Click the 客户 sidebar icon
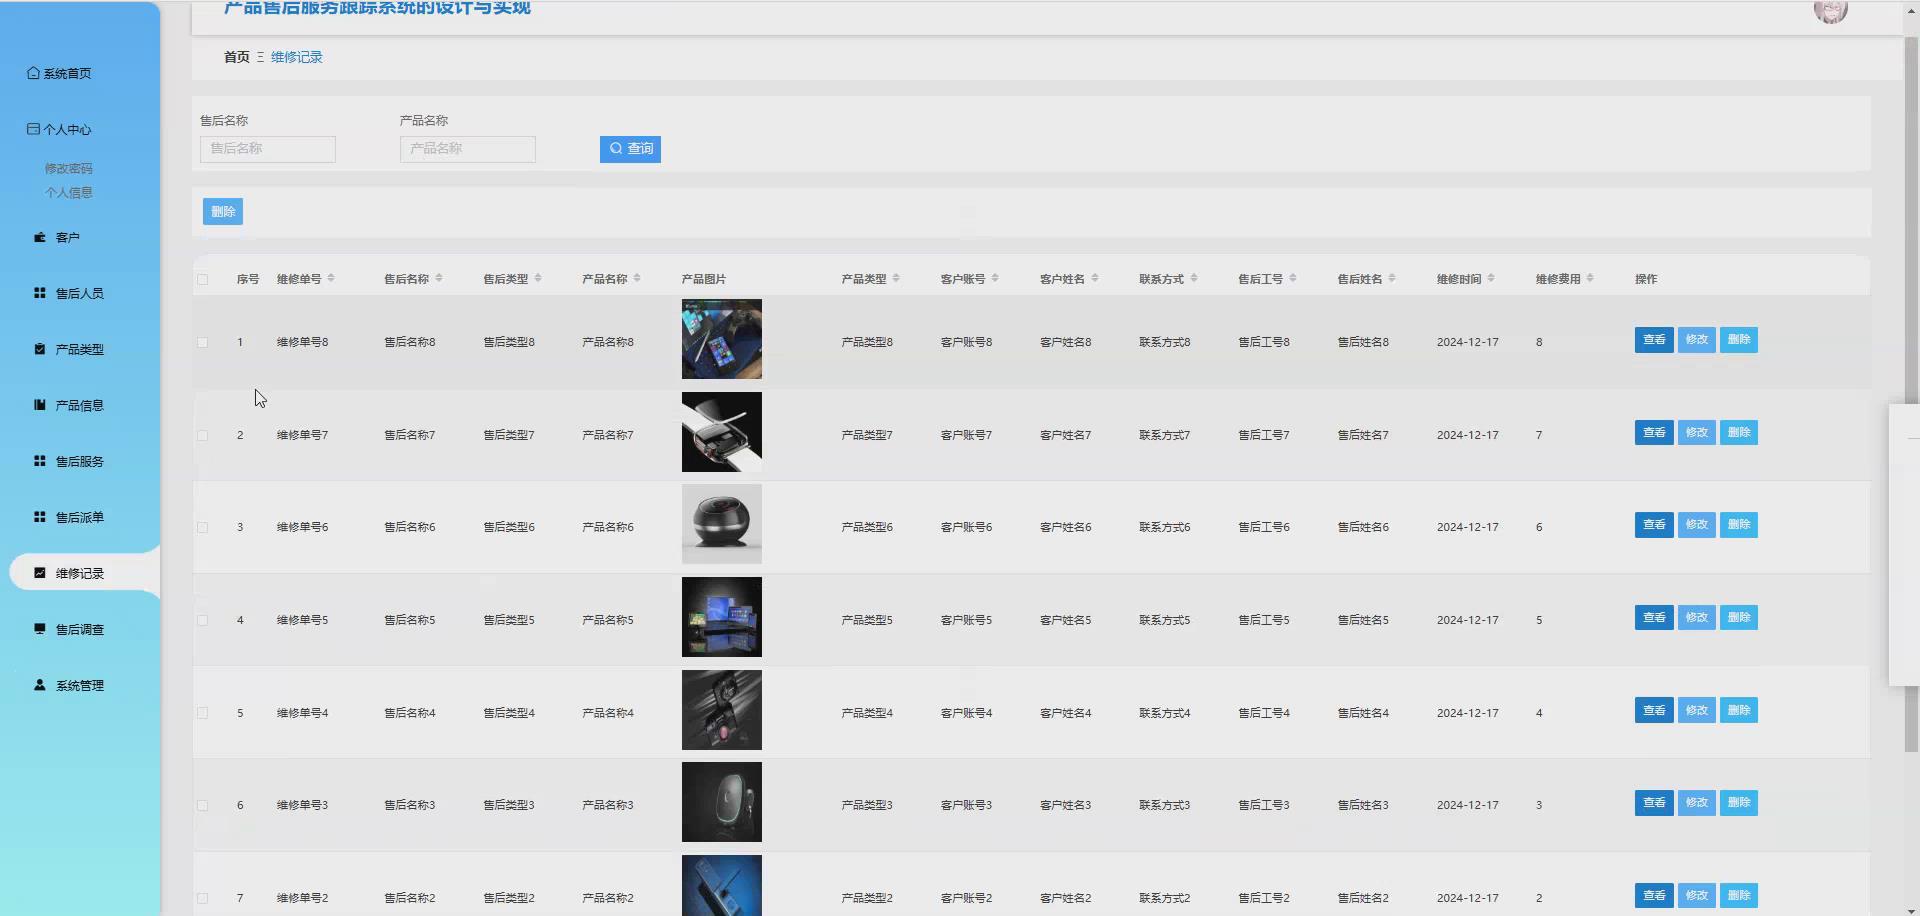Screen dimensions: 1920x916 tap(40, 237)
